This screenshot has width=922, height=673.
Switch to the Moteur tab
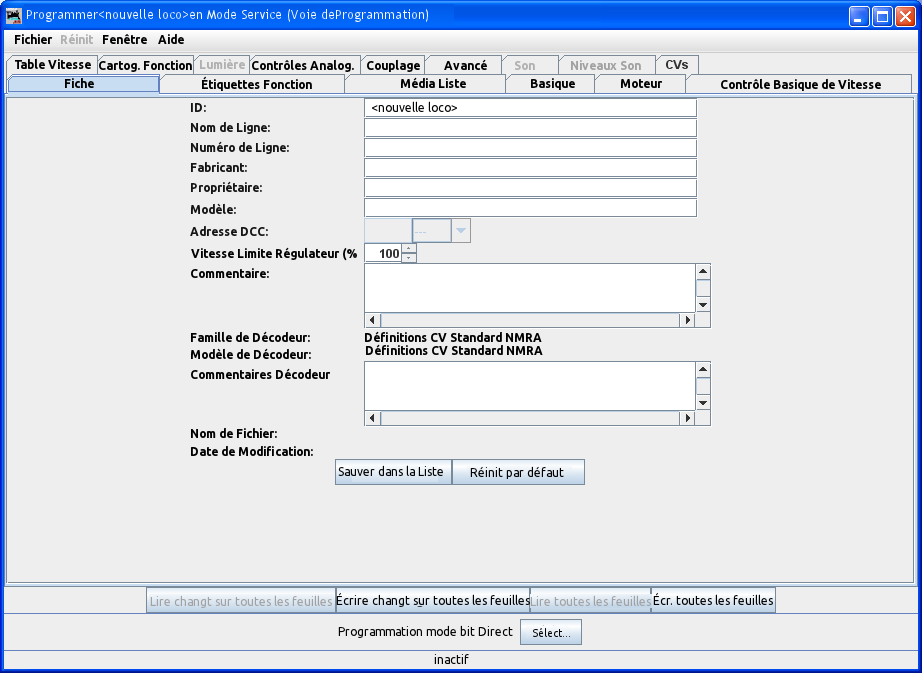click(640, 84)
